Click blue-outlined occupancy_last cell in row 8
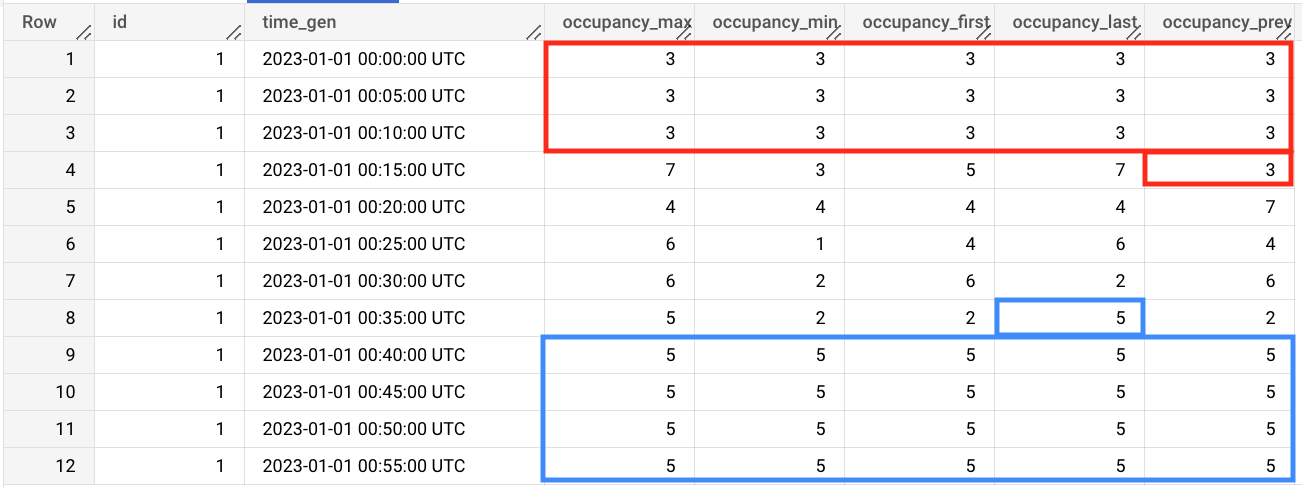This screenshot has height=488, width=1302. [1120, 318]
